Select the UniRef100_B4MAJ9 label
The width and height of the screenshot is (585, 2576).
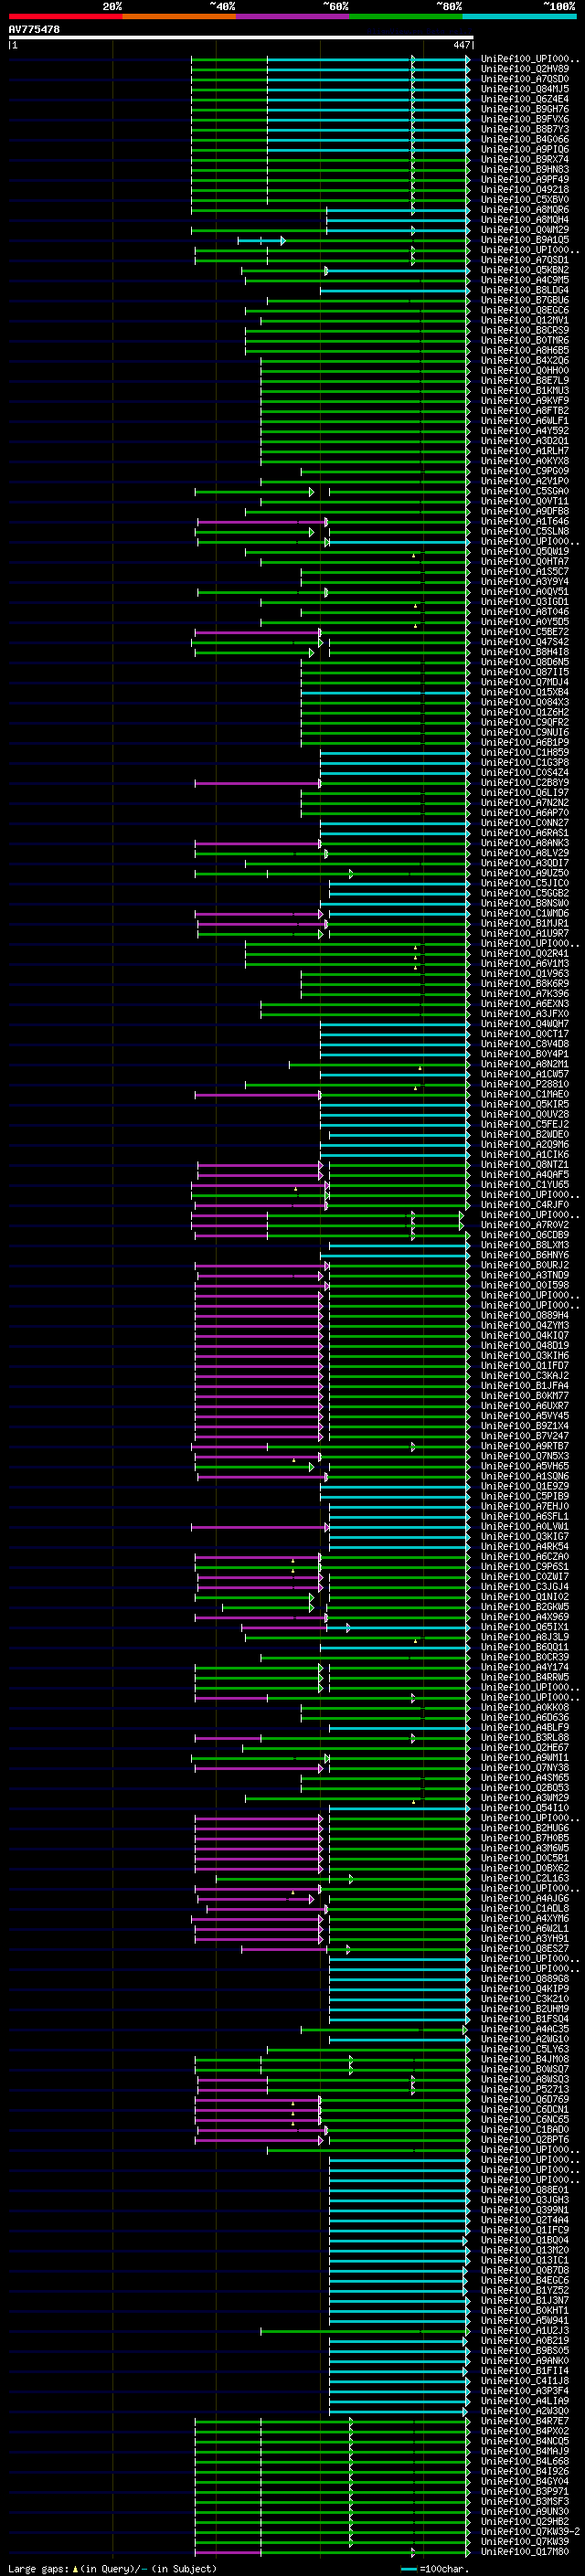(525, 2451)
